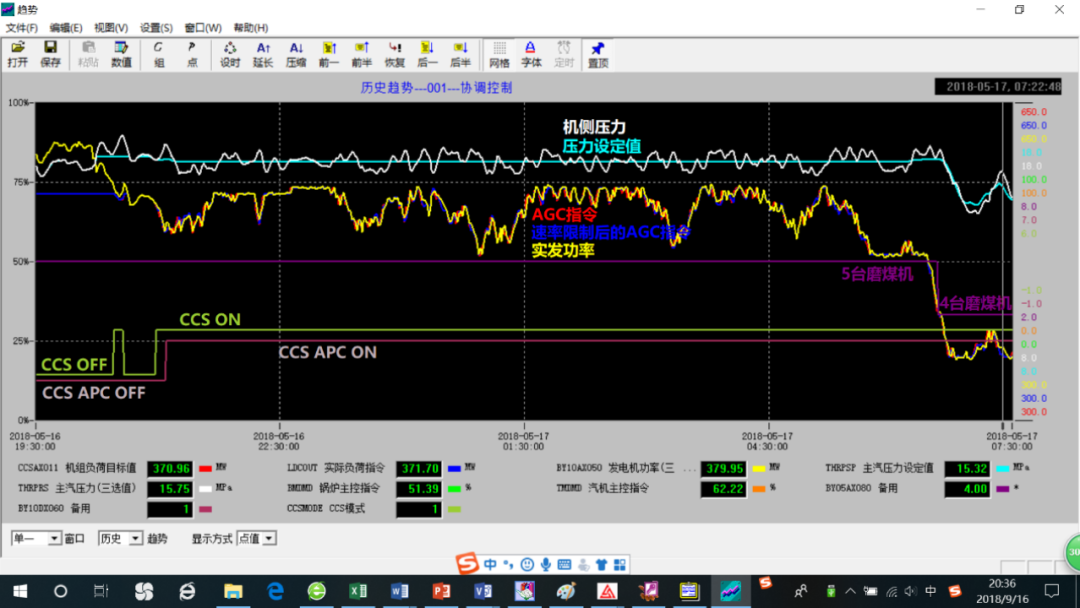Click the 保存 (Save) floppy disk icon
The width and height of the screenshot is (1080, 608).
(50, 54)
